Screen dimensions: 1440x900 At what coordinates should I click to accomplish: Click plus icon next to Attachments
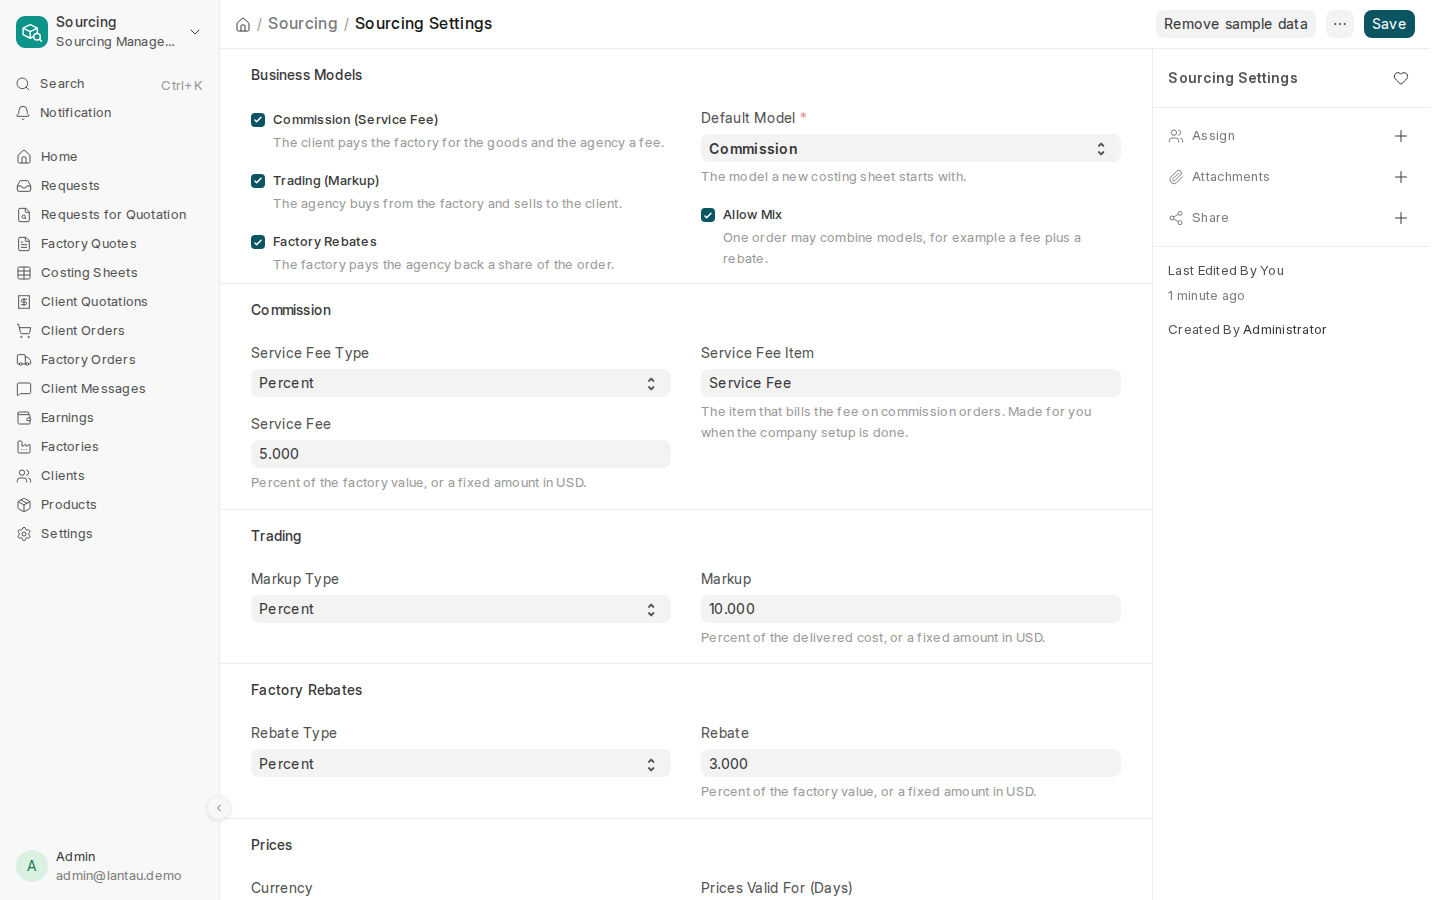pos(1401,177)
